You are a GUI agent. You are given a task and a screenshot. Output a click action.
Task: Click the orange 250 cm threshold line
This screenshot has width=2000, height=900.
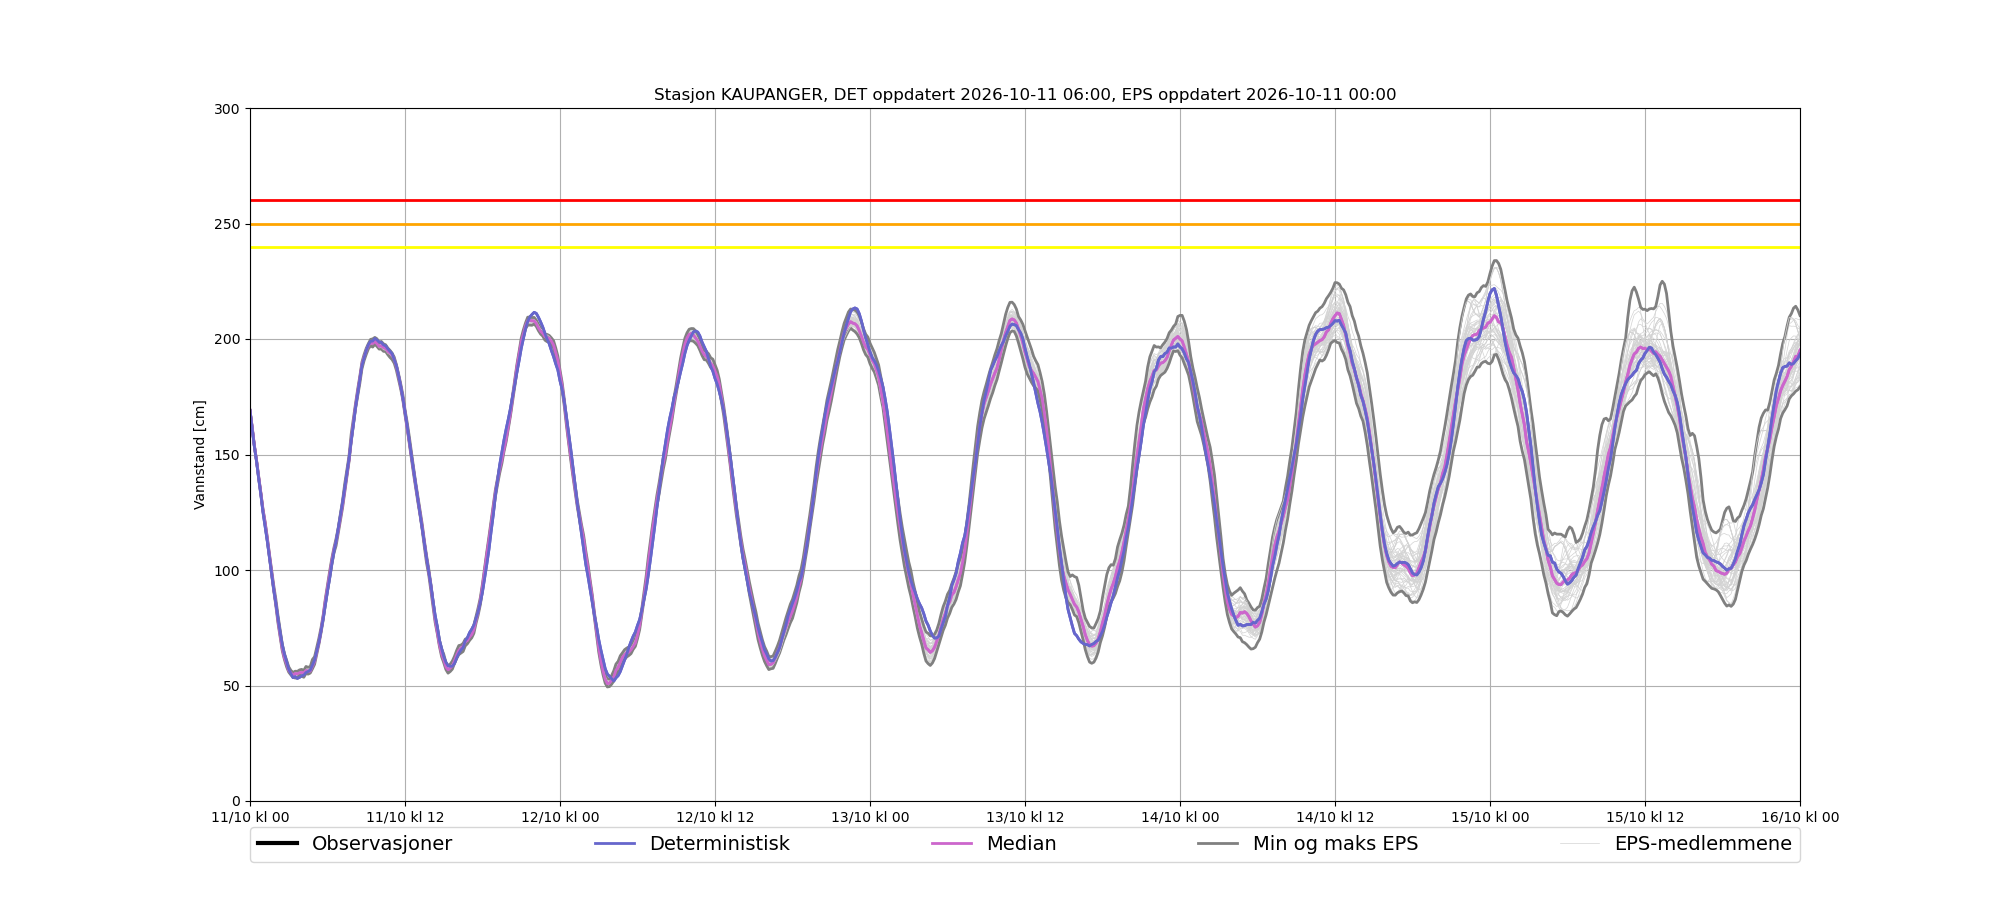1025,224
